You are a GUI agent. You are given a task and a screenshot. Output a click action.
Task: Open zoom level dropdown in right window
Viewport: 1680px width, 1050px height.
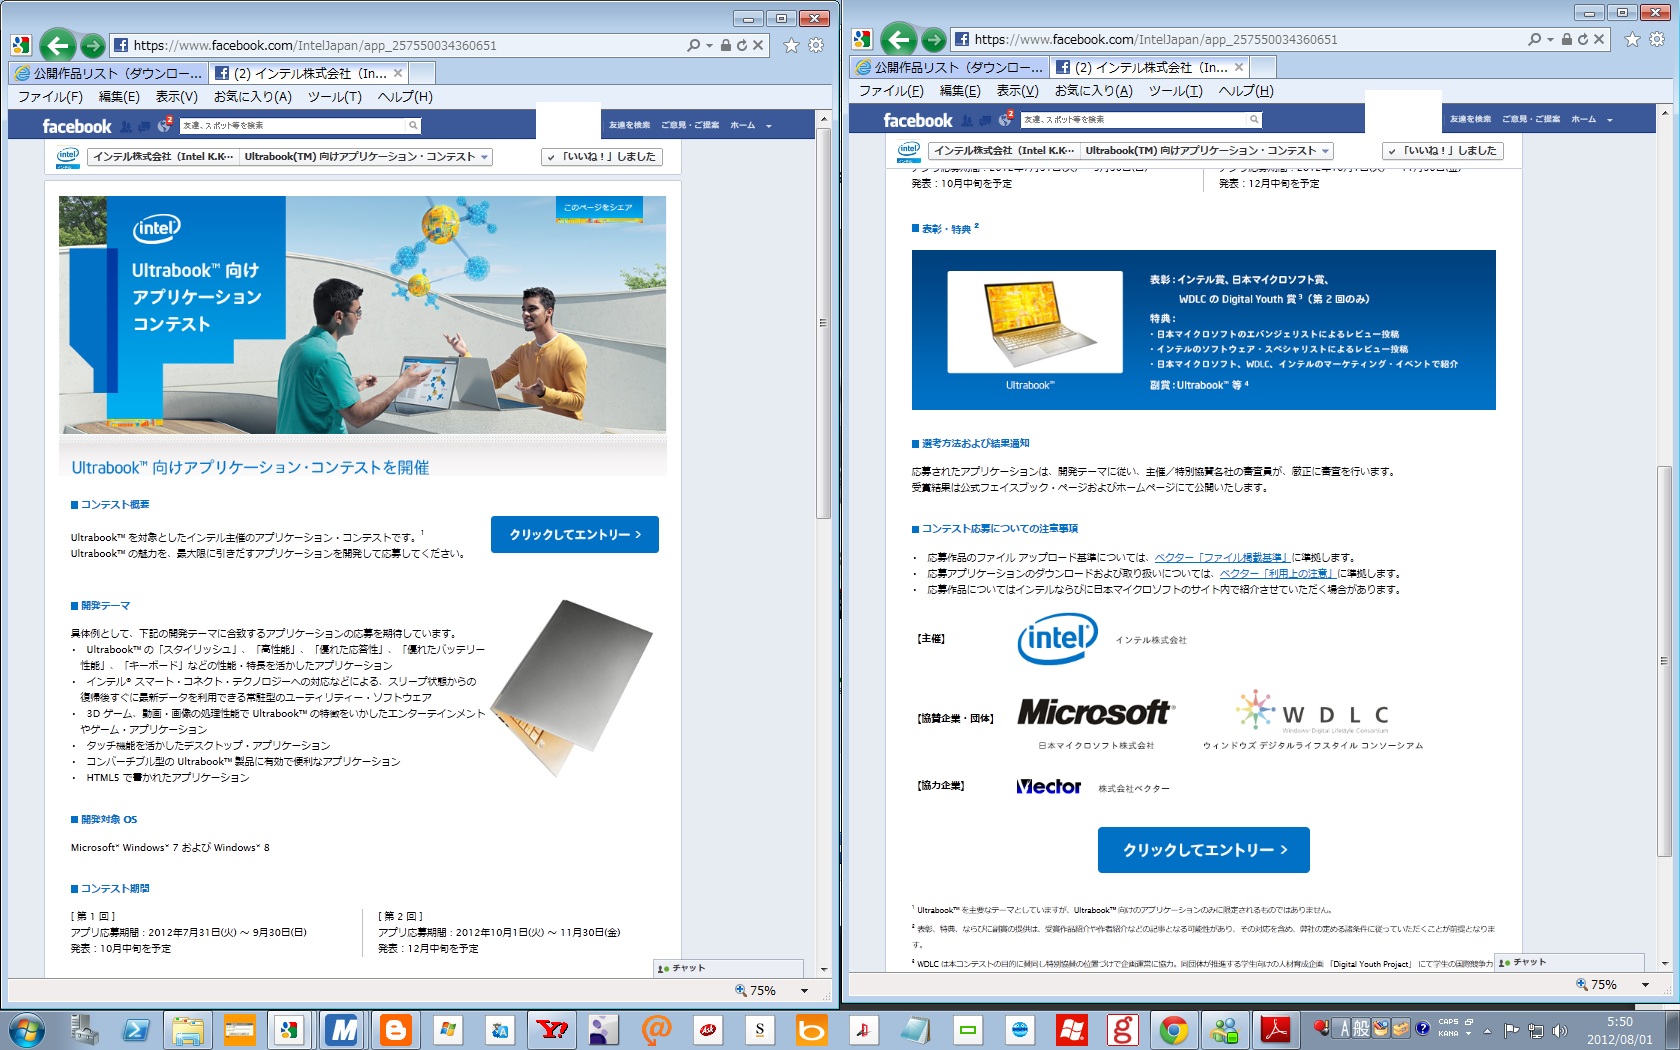pyautogui.click(x=1645, y=985)
